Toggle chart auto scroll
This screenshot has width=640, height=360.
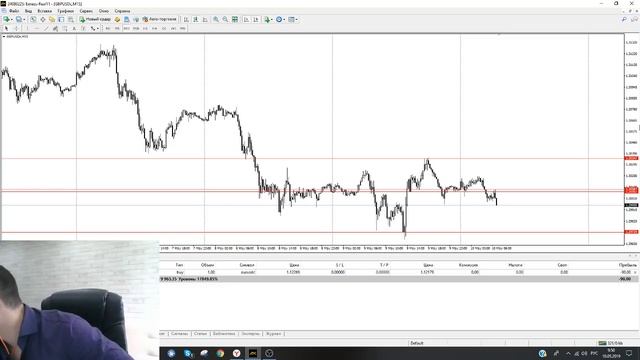246,19
